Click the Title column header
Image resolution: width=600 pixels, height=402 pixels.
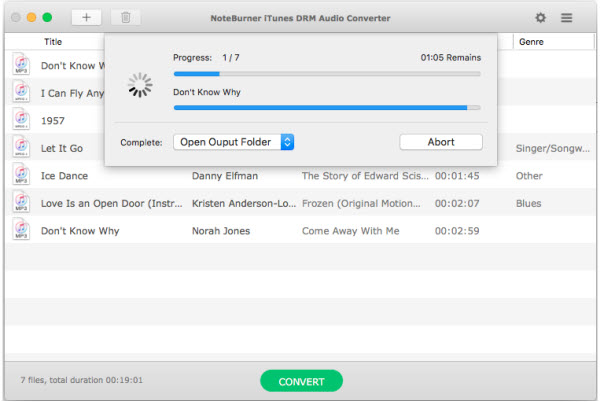[53, 42]
